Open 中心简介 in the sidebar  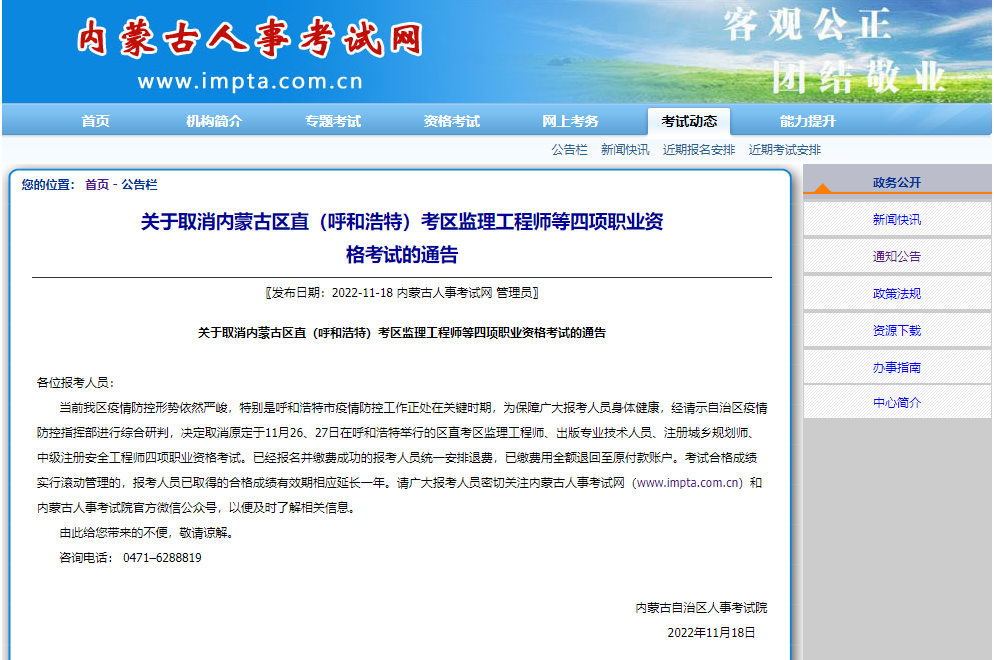tap(896, 403)
